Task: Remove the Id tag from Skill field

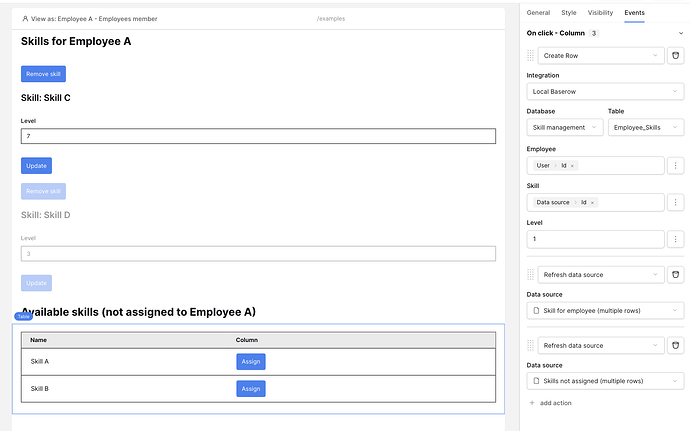Action: pyautogui.click(x=592, y=203)
